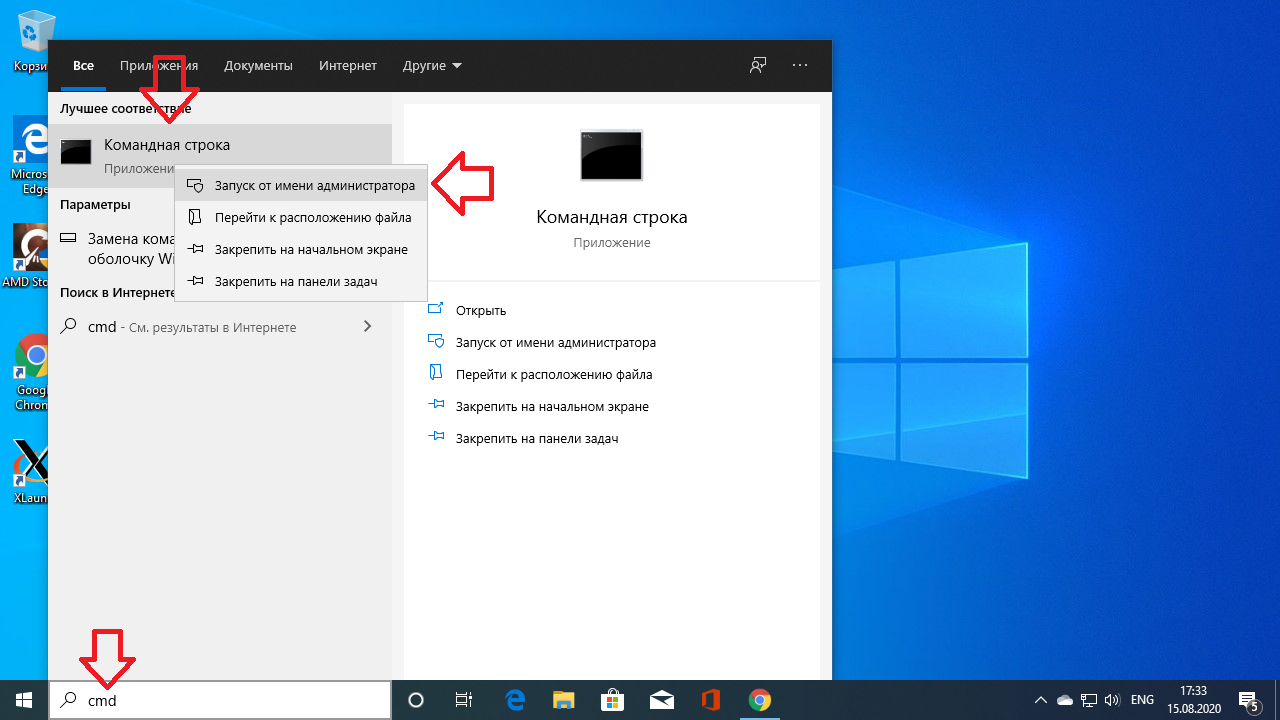Launch Microsoft Edge from the taskbar
This screenshot has width=1280, height=720.
coord(516,700)
